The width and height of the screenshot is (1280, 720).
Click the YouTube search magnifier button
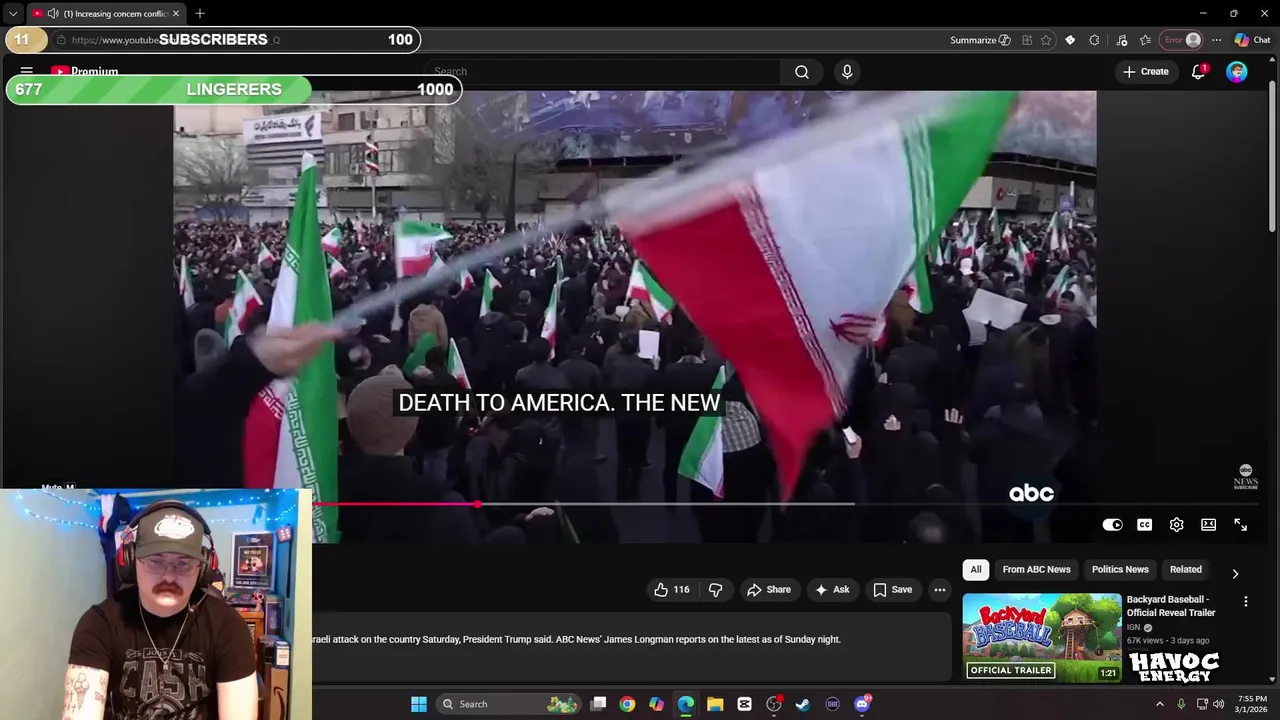801,72
